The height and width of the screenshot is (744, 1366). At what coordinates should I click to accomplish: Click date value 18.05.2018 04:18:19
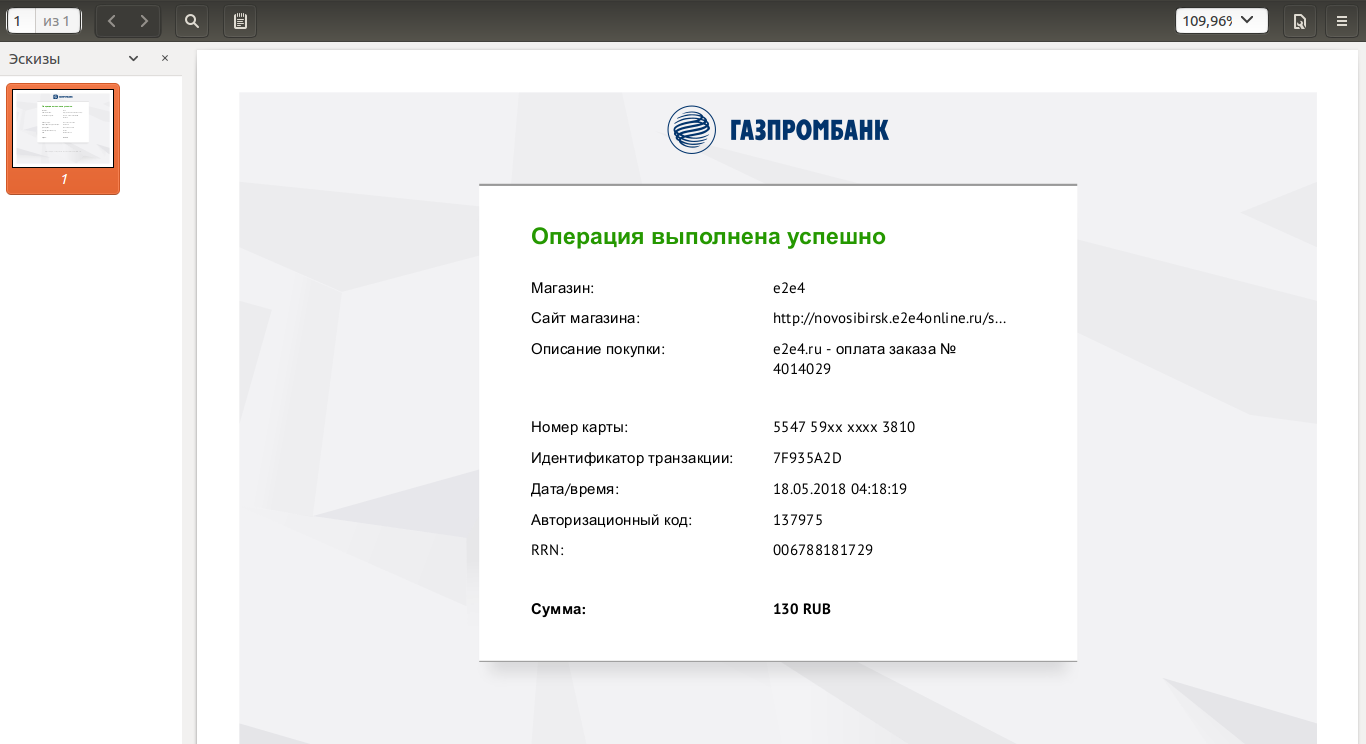tap(840, 489)
